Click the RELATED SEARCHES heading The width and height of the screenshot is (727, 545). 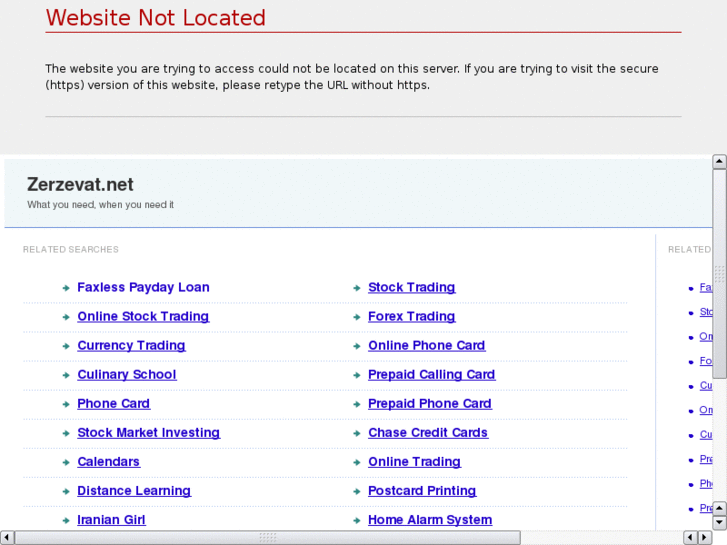71,250
